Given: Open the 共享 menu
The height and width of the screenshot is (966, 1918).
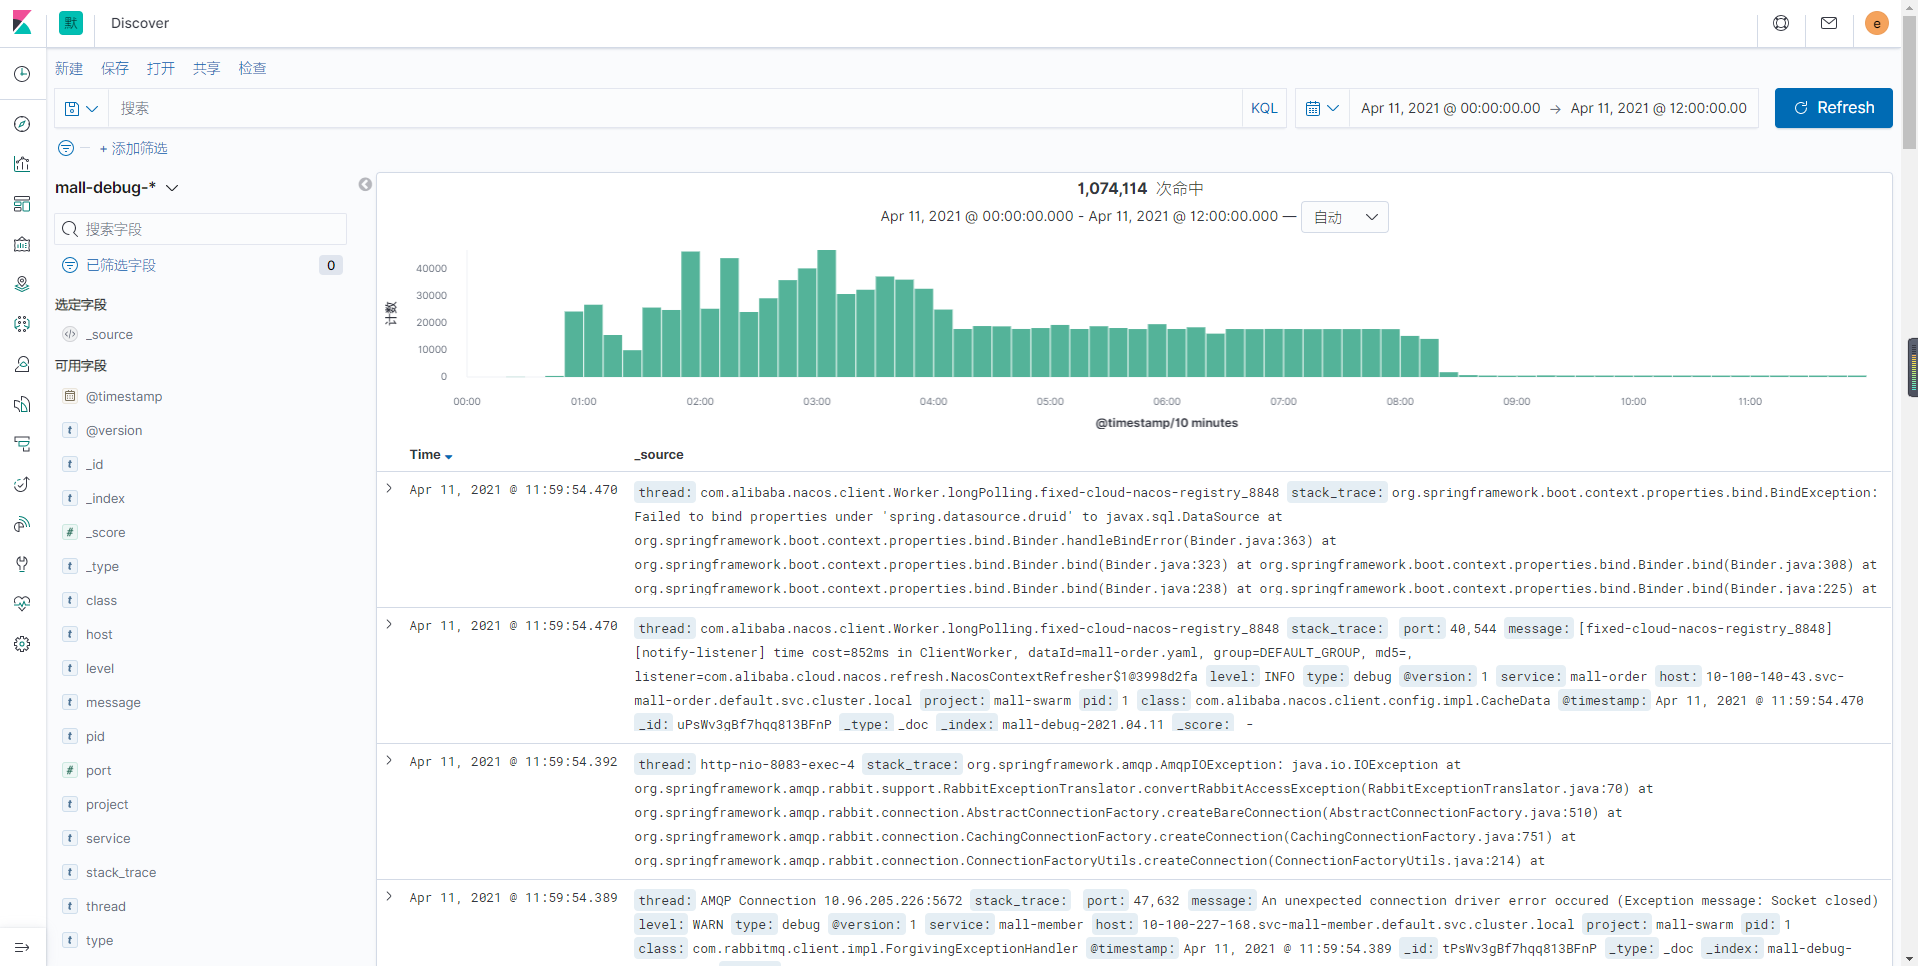Looking at the screenshot, I should tap(206, 68).
